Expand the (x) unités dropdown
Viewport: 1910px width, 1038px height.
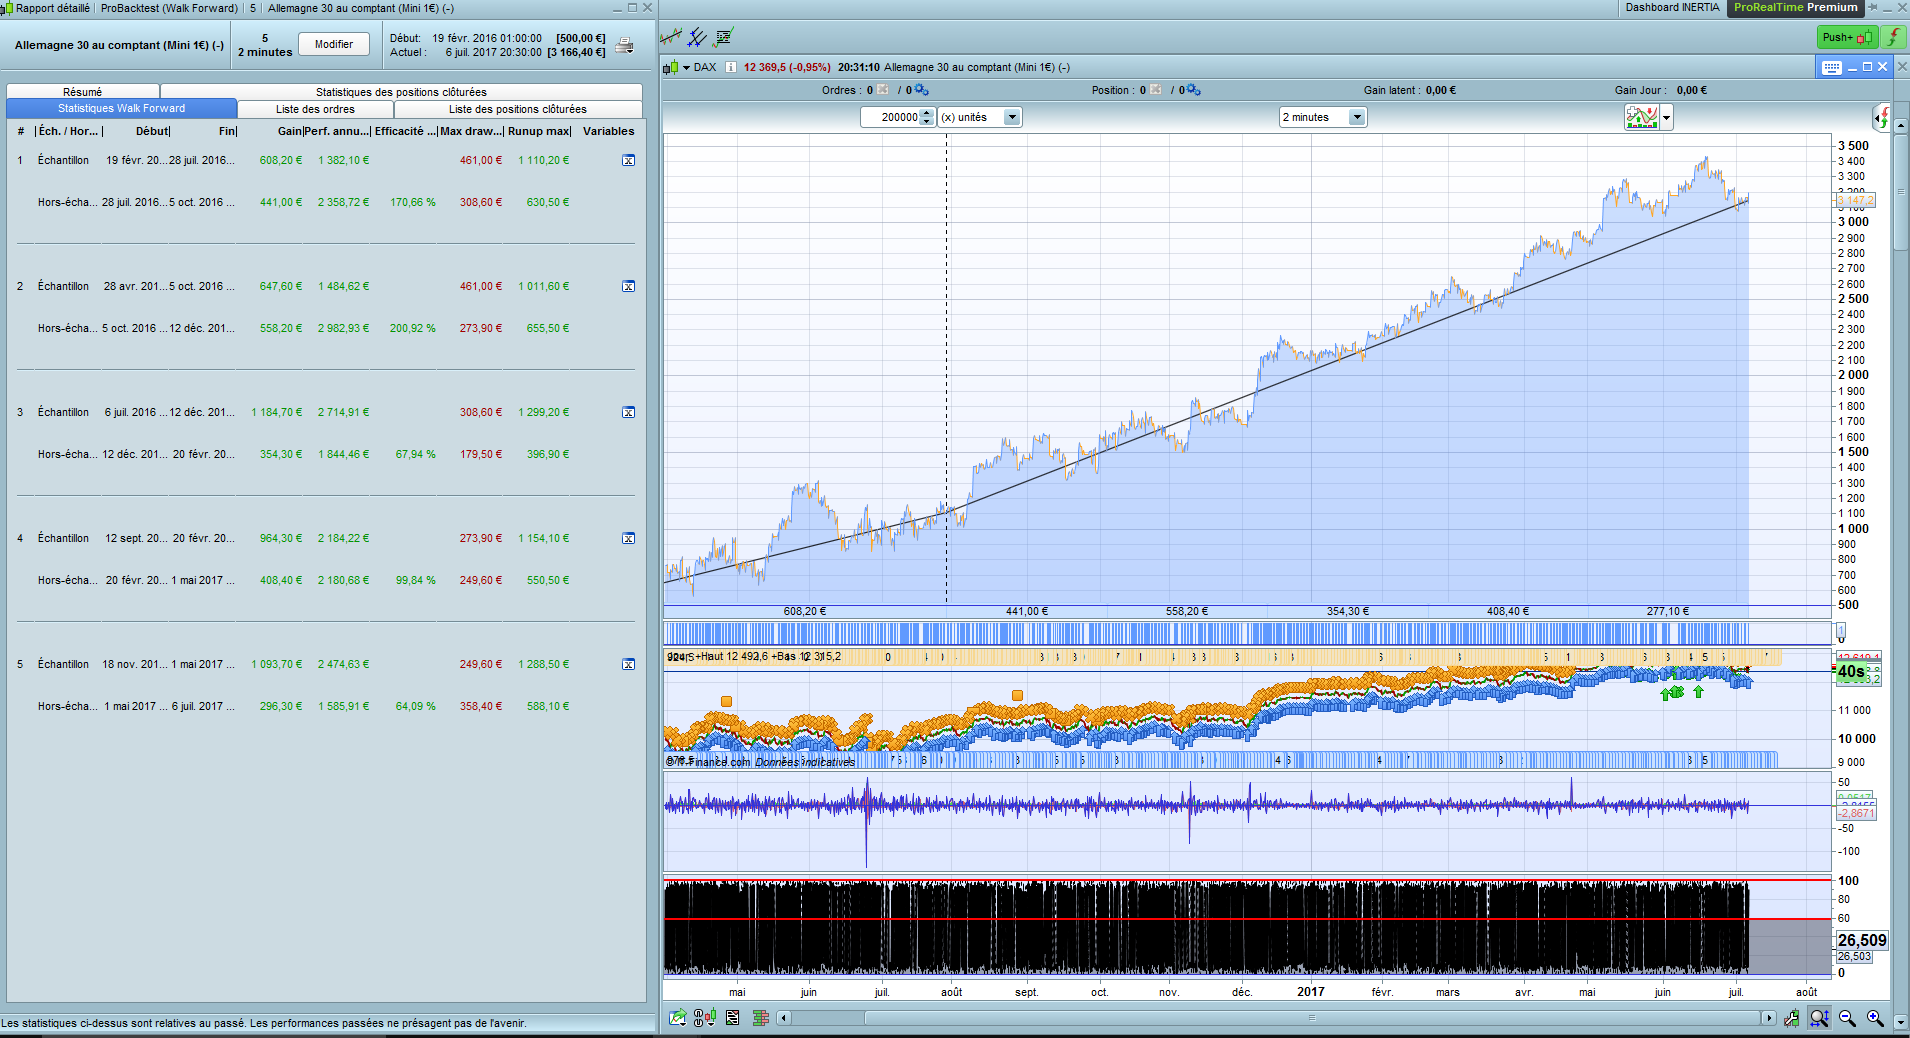(x=1011, y=117)
